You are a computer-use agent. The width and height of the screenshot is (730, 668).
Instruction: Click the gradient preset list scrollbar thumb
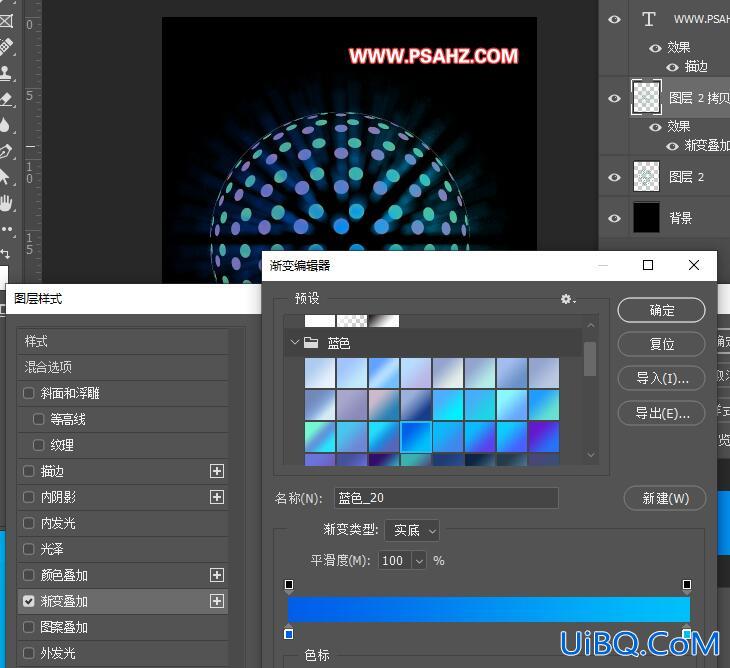[x=590, y=358]
